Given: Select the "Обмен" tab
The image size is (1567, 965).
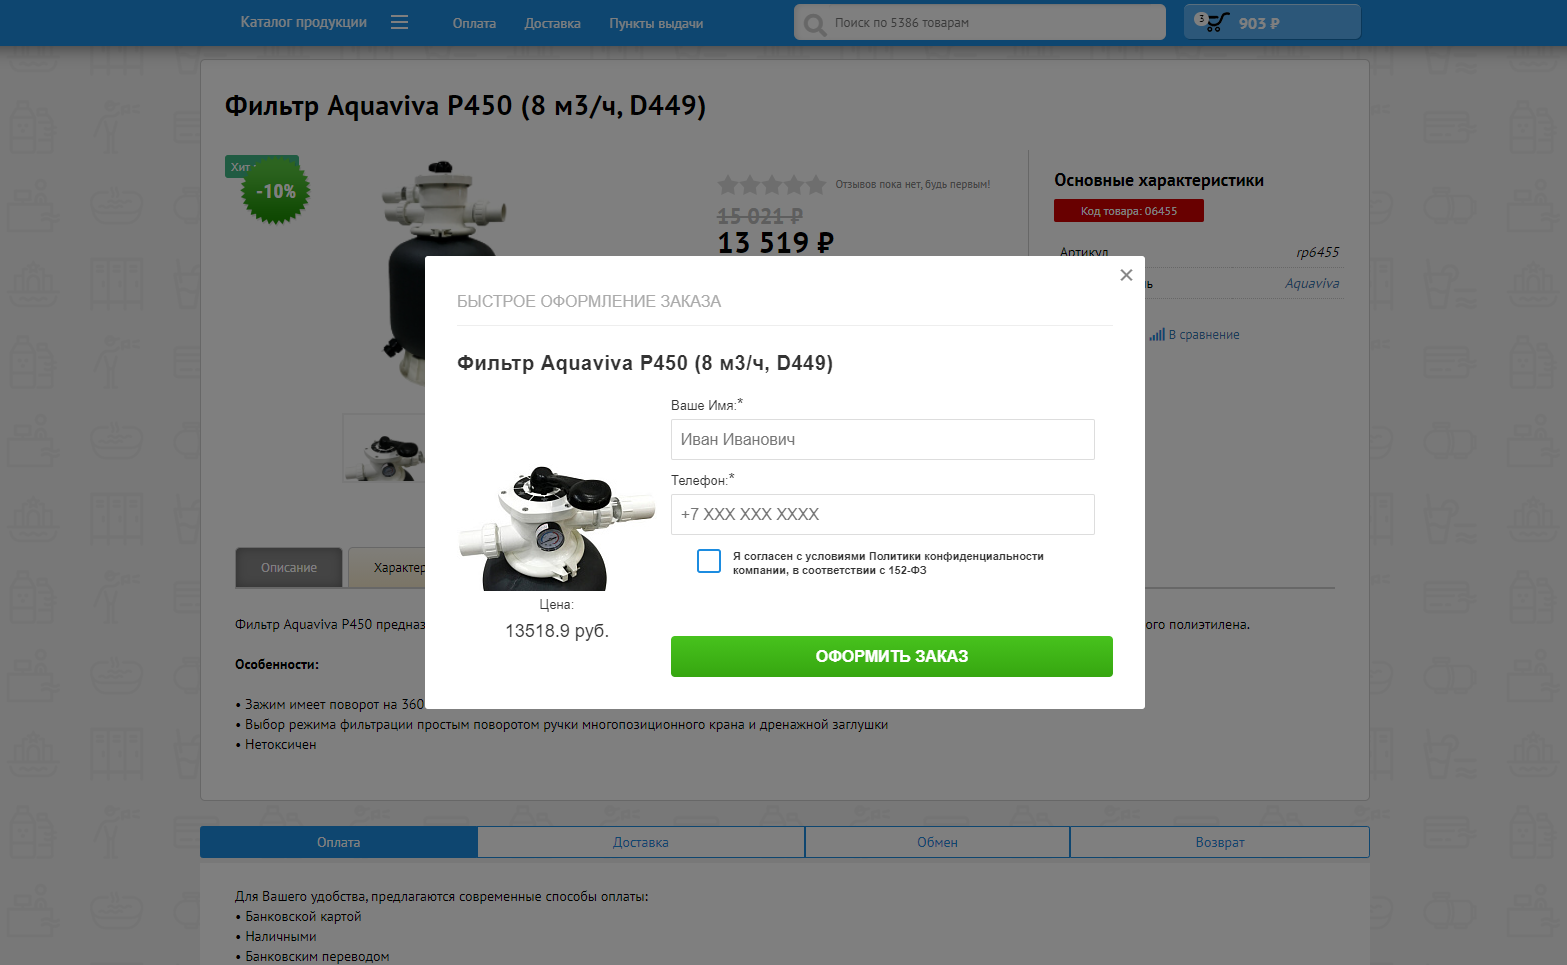Looking at the screenshot, I should pyautogui.click(x=937, y=842).
